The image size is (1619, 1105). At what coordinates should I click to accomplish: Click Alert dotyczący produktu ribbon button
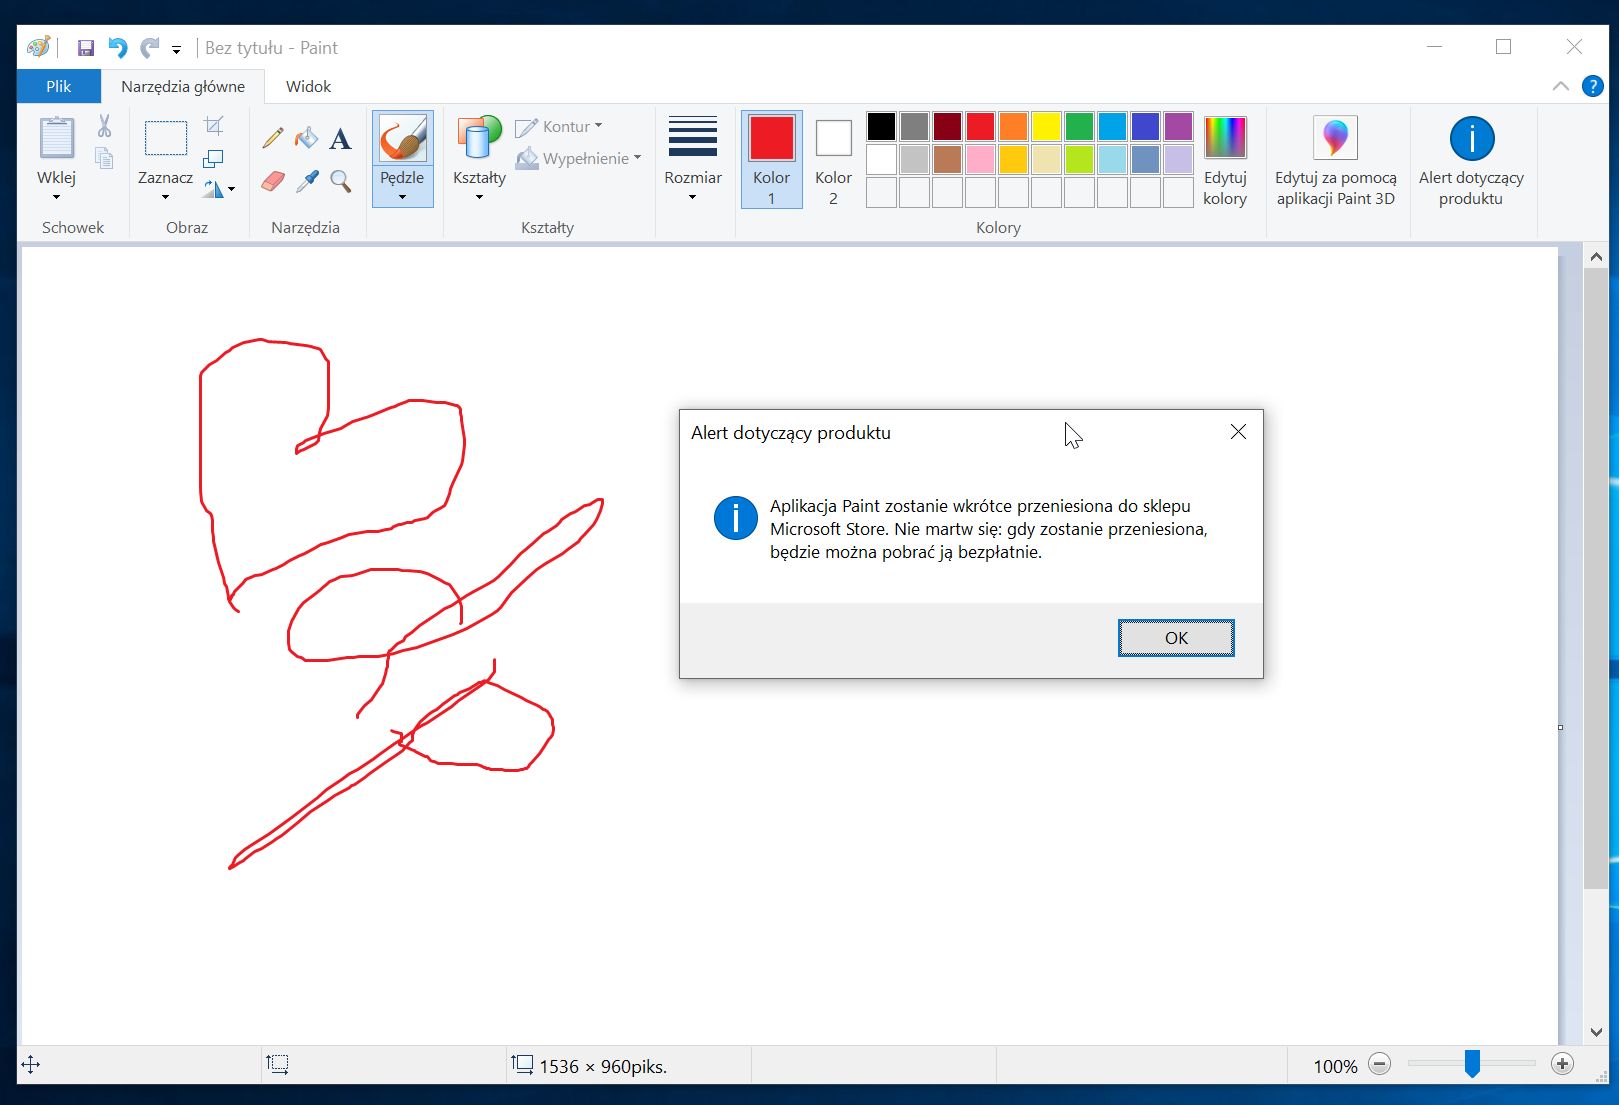point(1471,160)
